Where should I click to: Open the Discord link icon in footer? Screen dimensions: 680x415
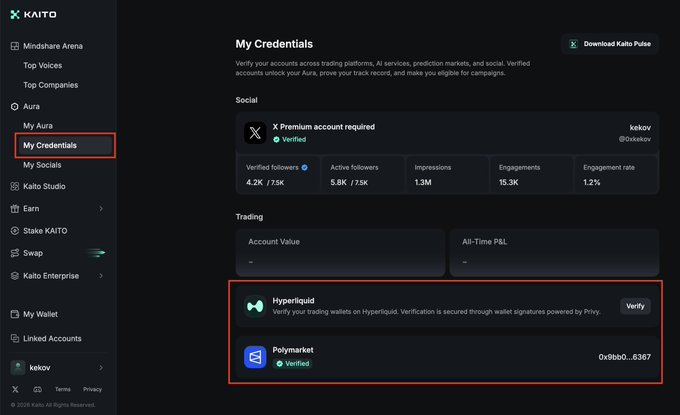[x=38, y=389]
